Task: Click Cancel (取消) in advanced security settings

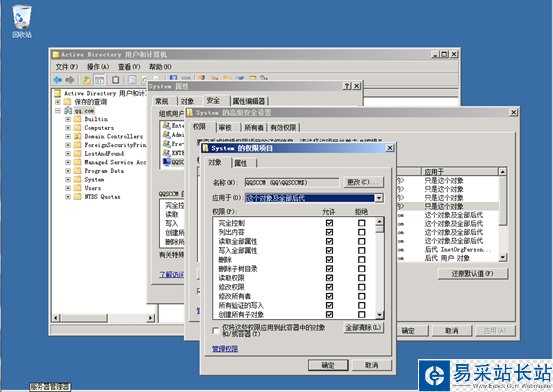Action: click(x=451, y=331)
